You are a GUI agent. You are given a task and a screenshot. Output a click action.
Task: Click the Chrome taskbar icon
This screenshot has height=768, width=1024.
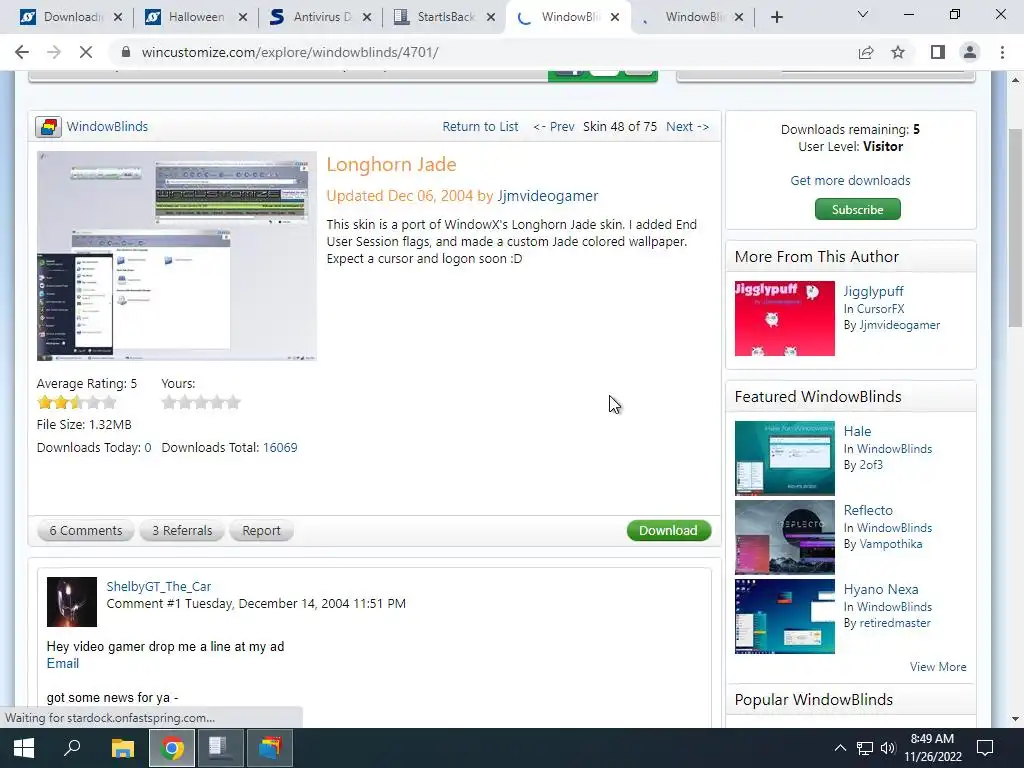(172, 748)
